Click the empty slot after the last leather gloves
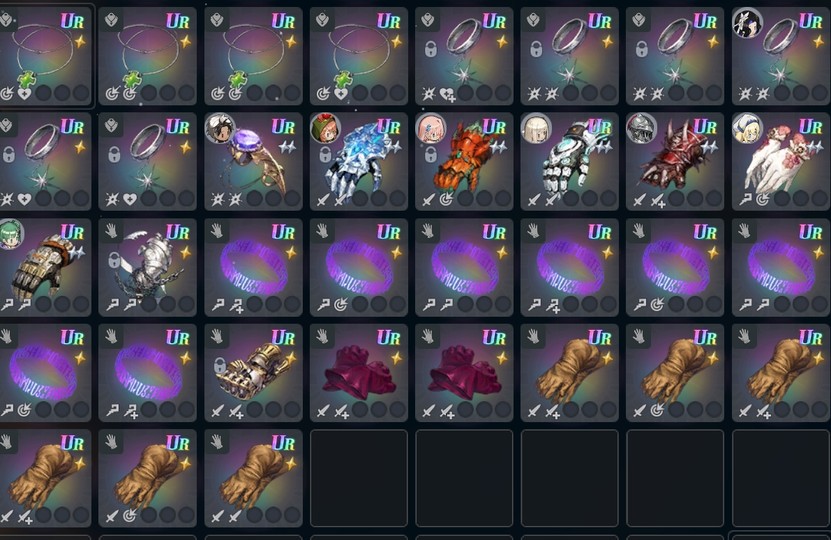 tap(359, 478)
